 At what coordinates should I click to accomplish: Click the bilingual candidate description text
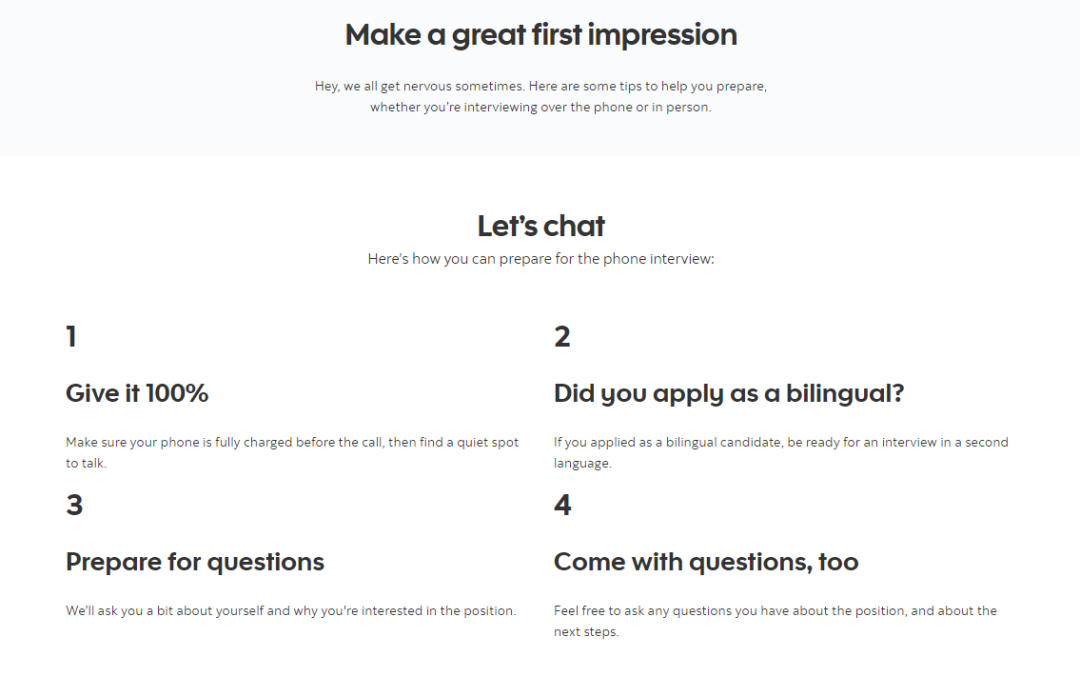tap(781, 452)
